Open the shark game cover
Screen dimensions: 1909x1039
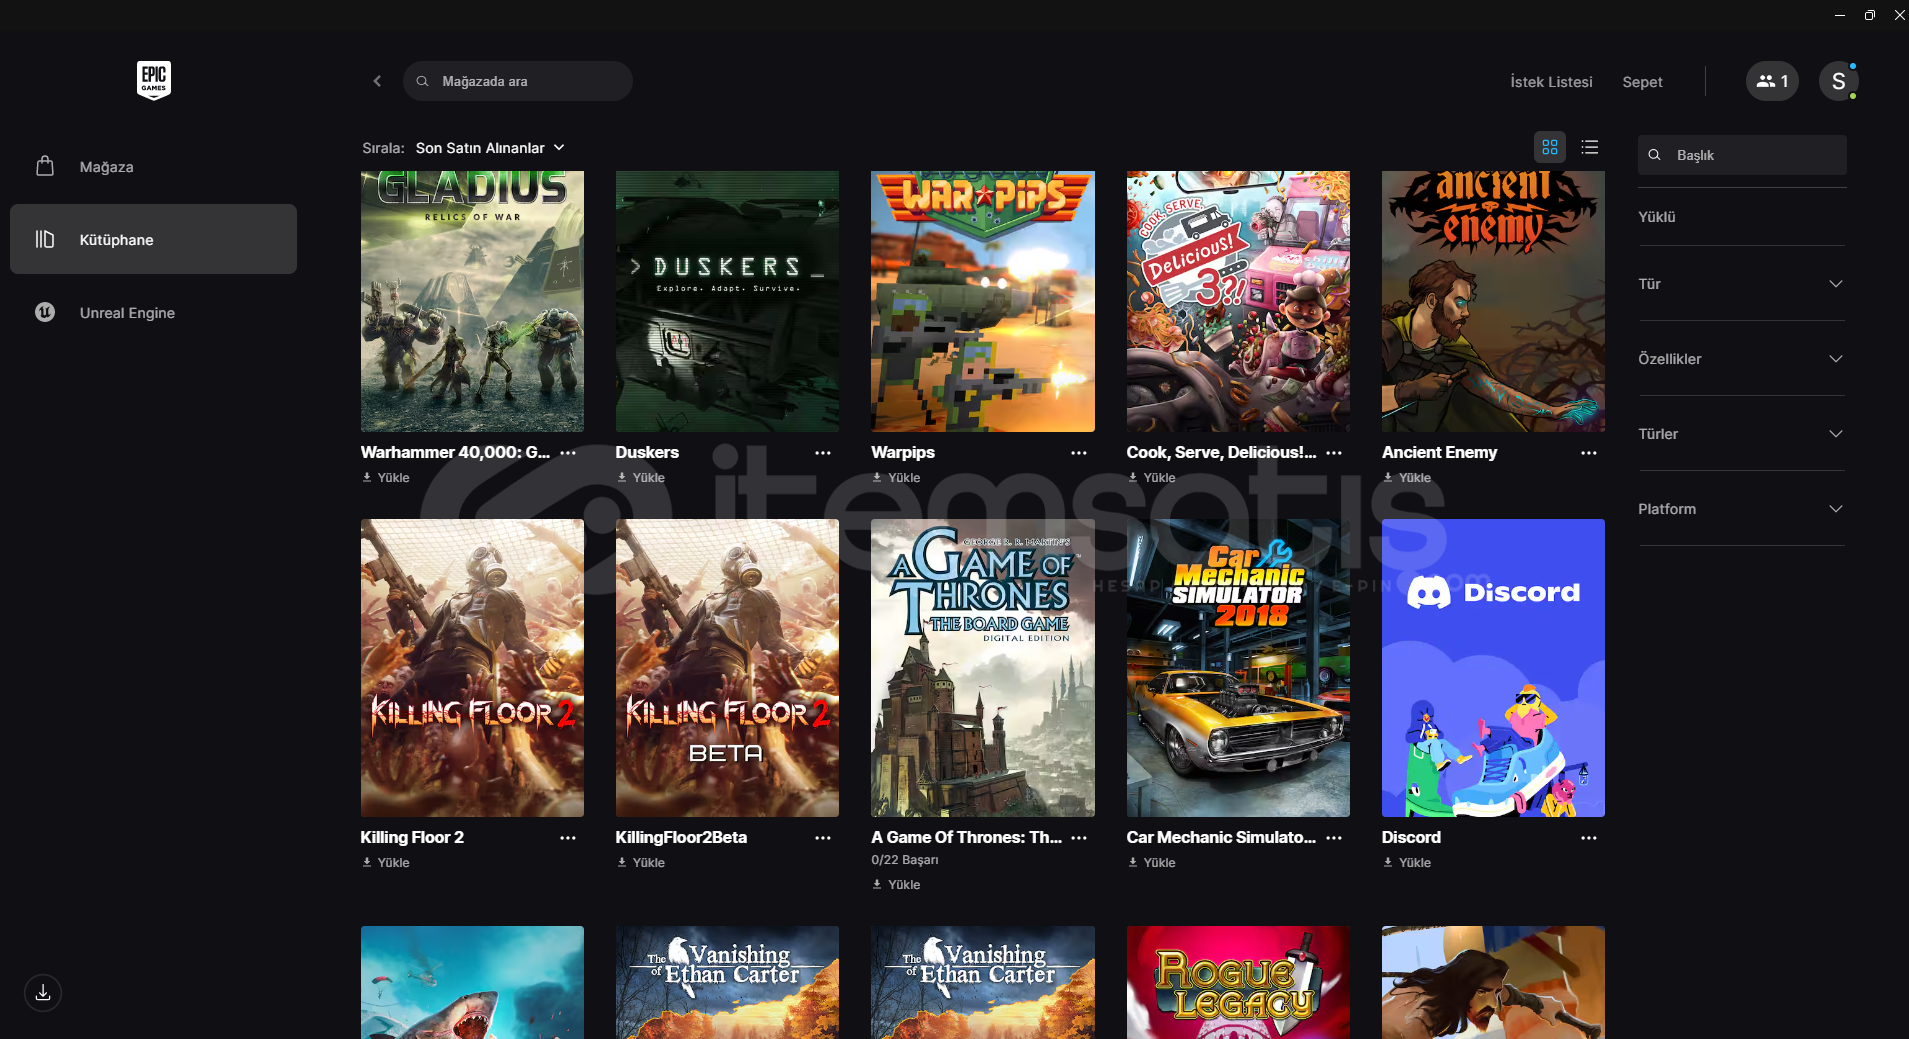point(472,982)
